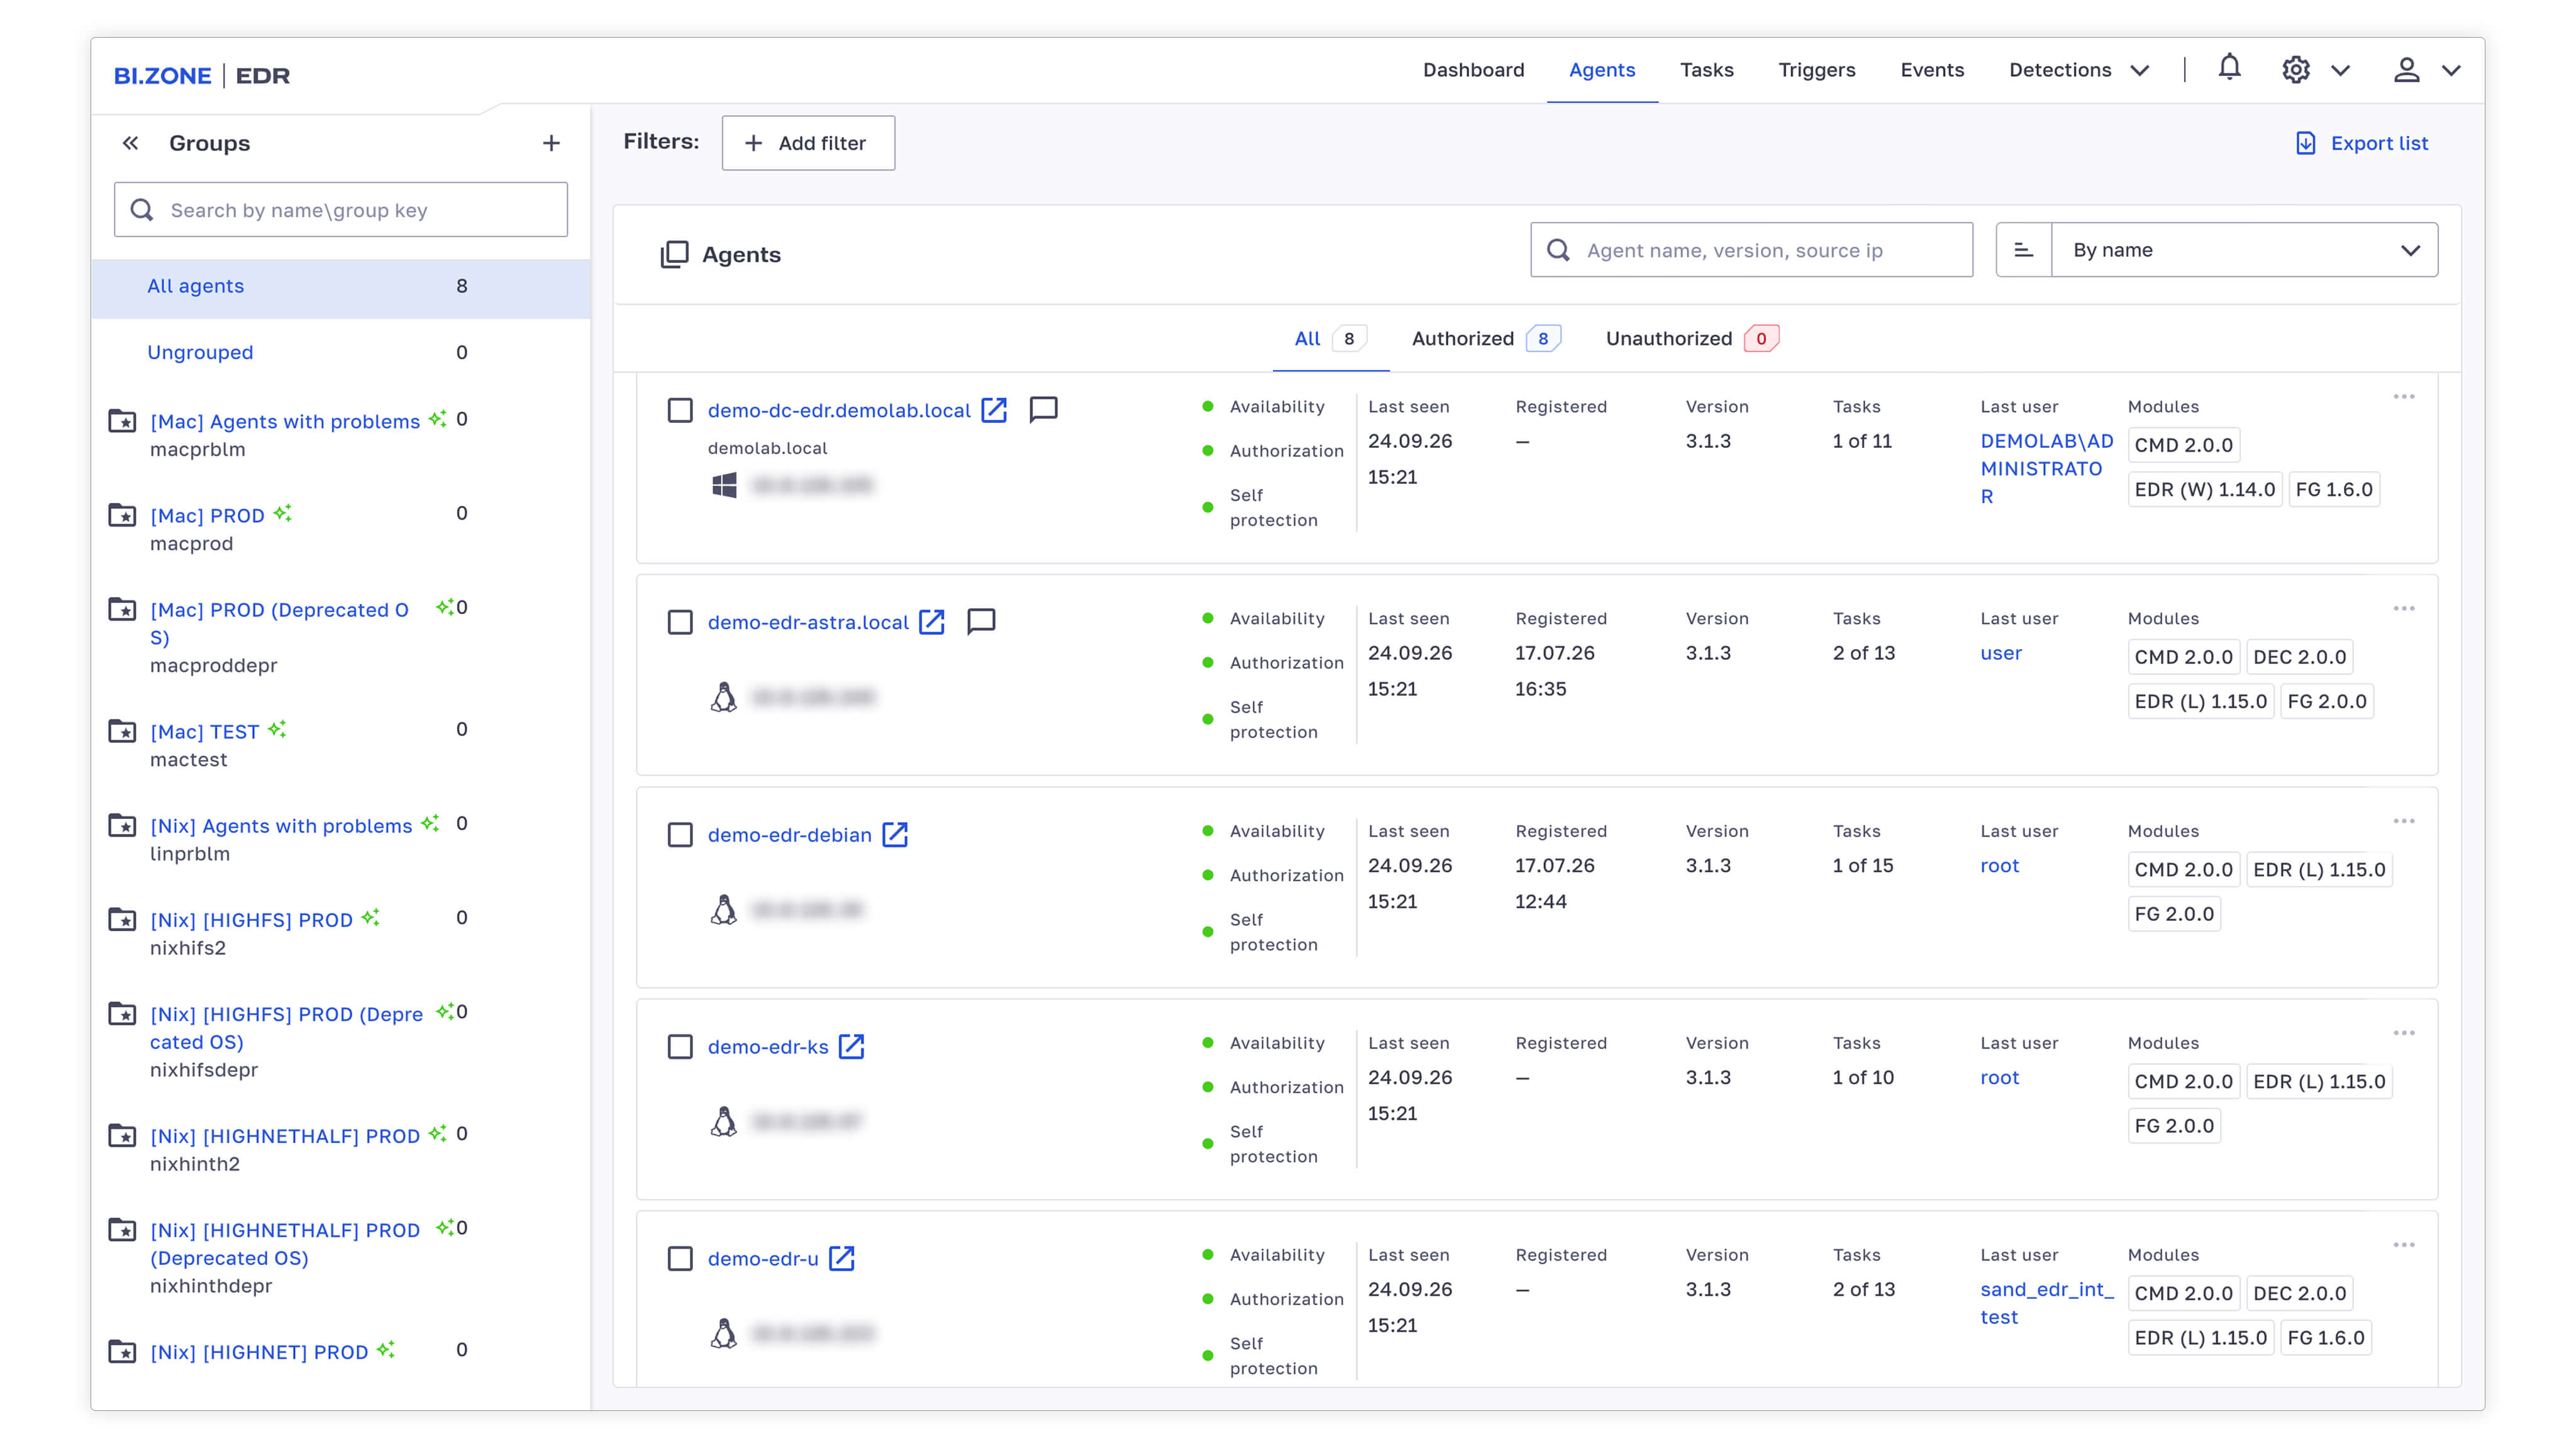2576x1448 pixels.
Task: Open notifications bell
Action: (2229, 68)
